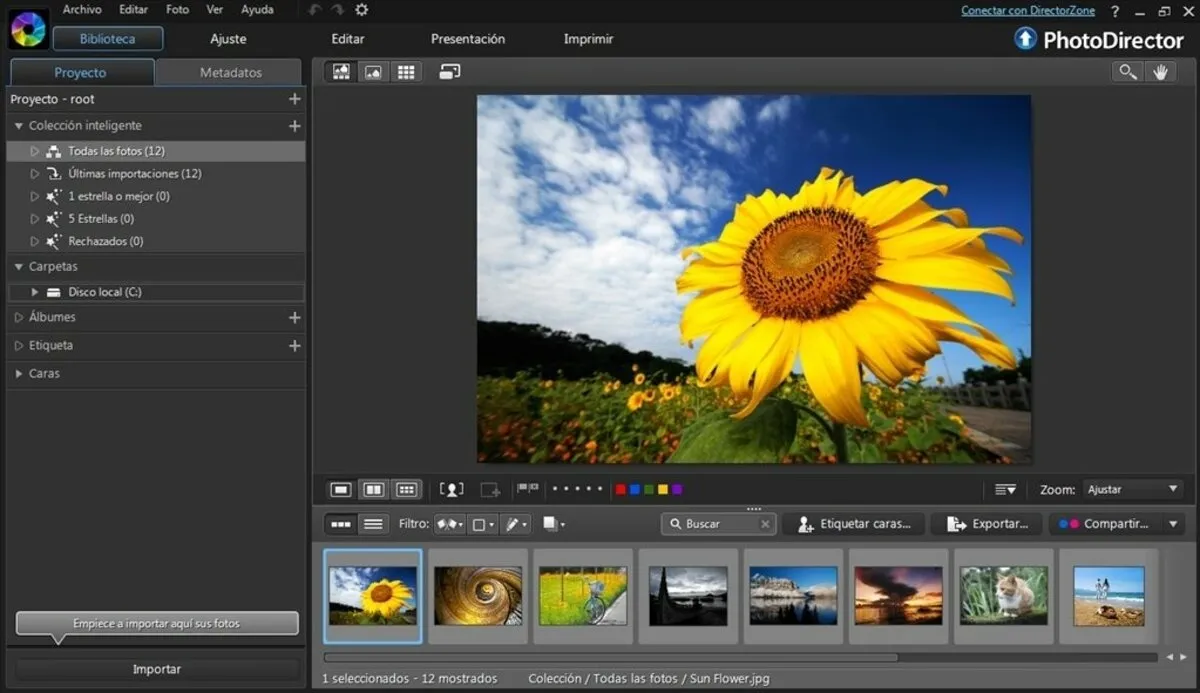Toggle list view in the filmstrip

[x=373, y=523]
